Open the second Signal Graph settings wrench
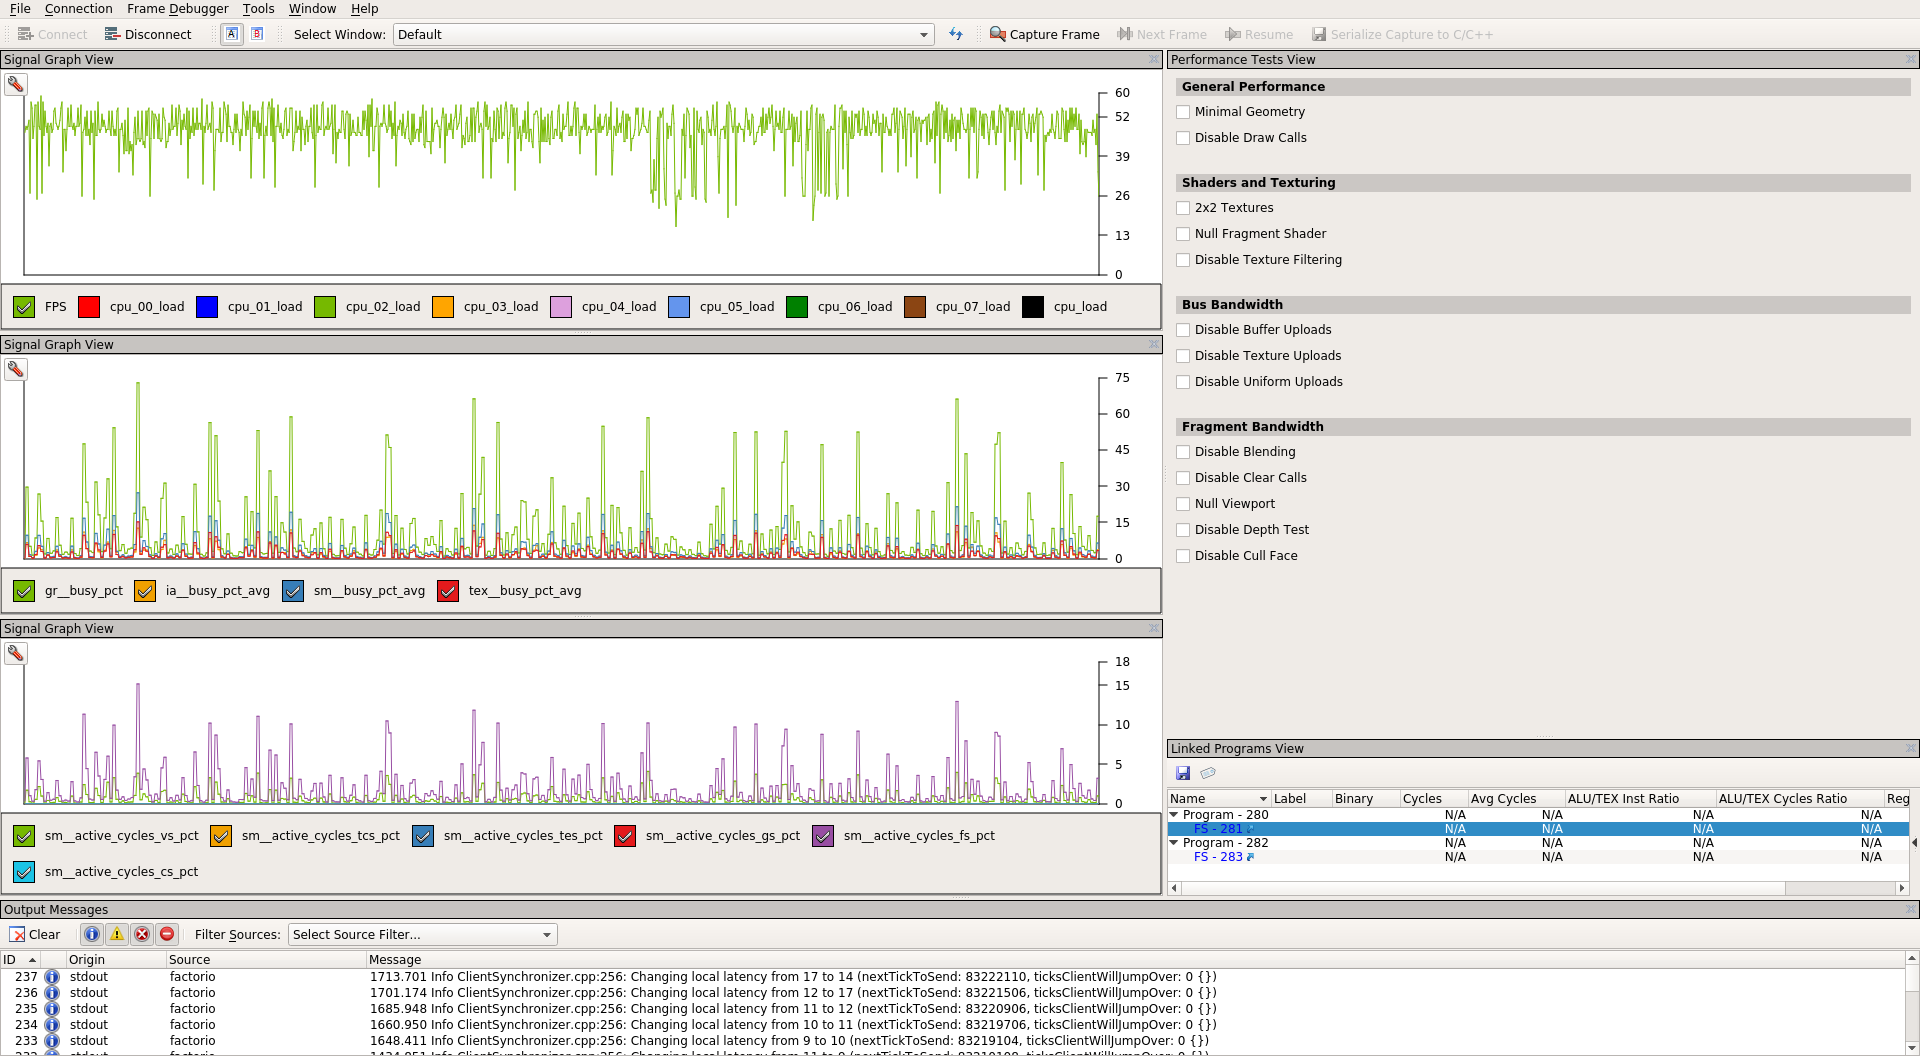1920x1056 pixels. coord(16,369)
